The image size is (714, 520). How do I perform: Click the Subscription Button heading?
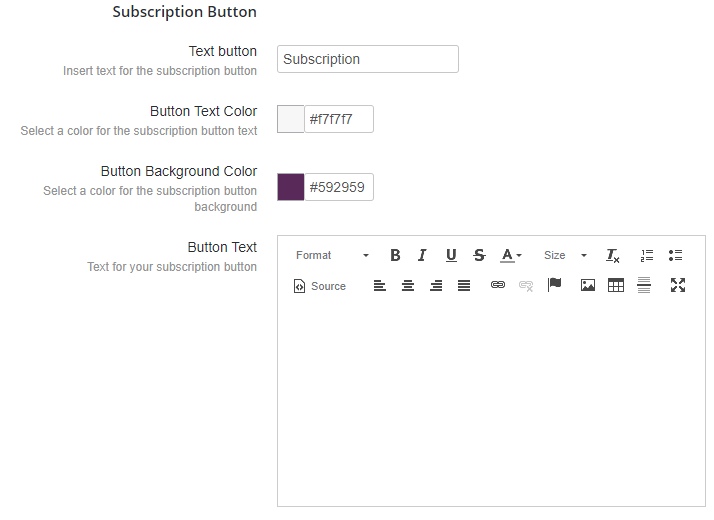point(184,11)
